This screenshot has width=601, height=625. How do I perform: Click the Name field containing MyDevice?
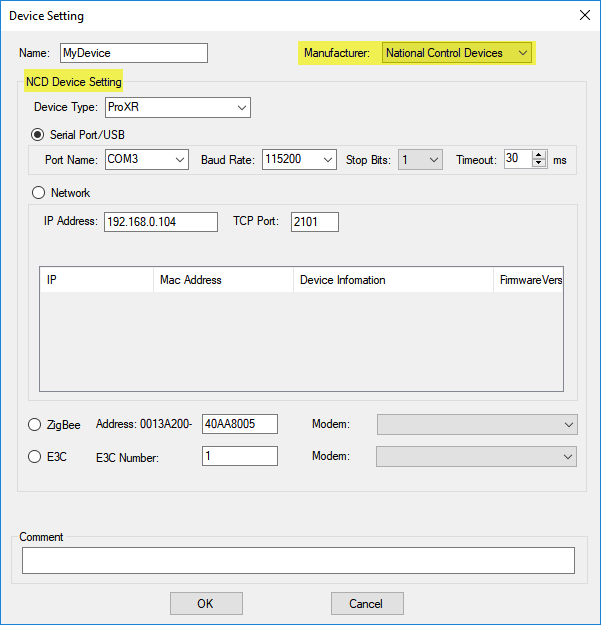coord(134,53)
